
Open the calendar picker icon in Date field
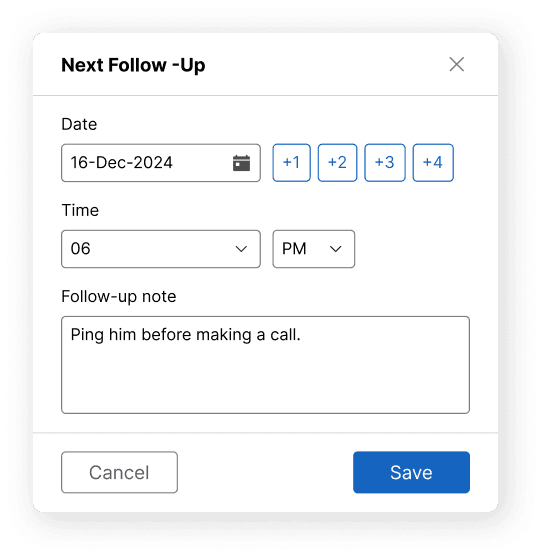point(241,163)
